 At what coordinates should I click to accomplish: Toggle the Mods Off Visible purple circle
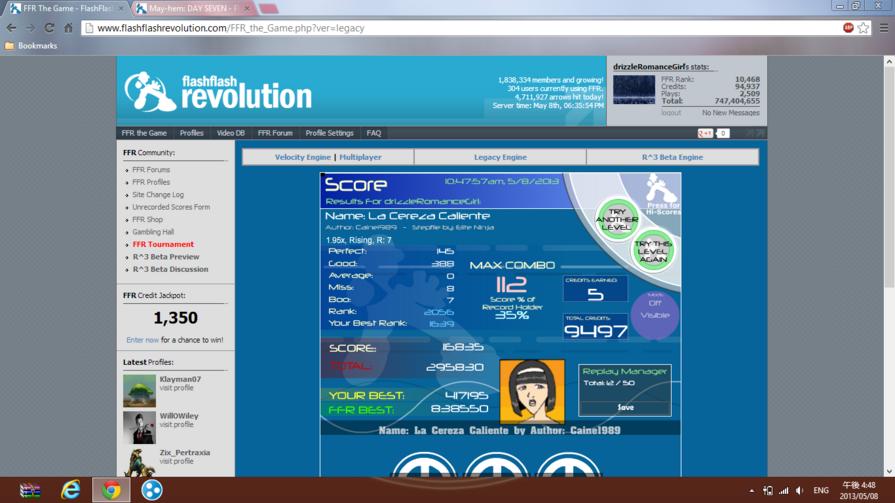[x=655, y=313]
